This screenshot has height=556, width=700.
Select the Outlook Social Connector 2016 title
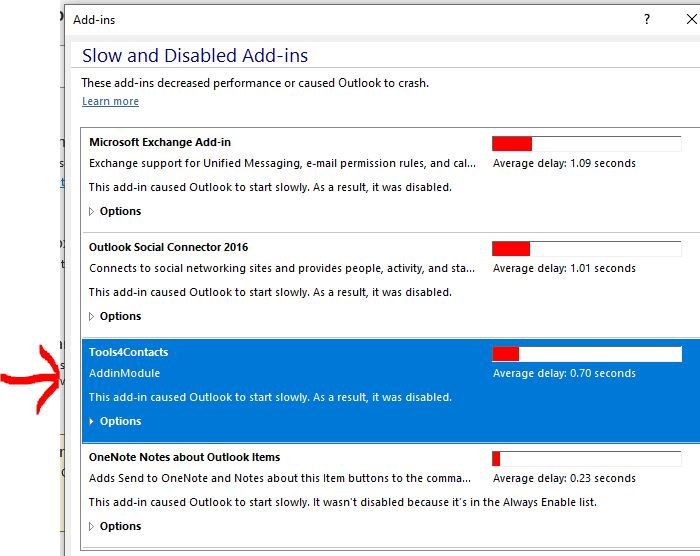pos(168,247)
